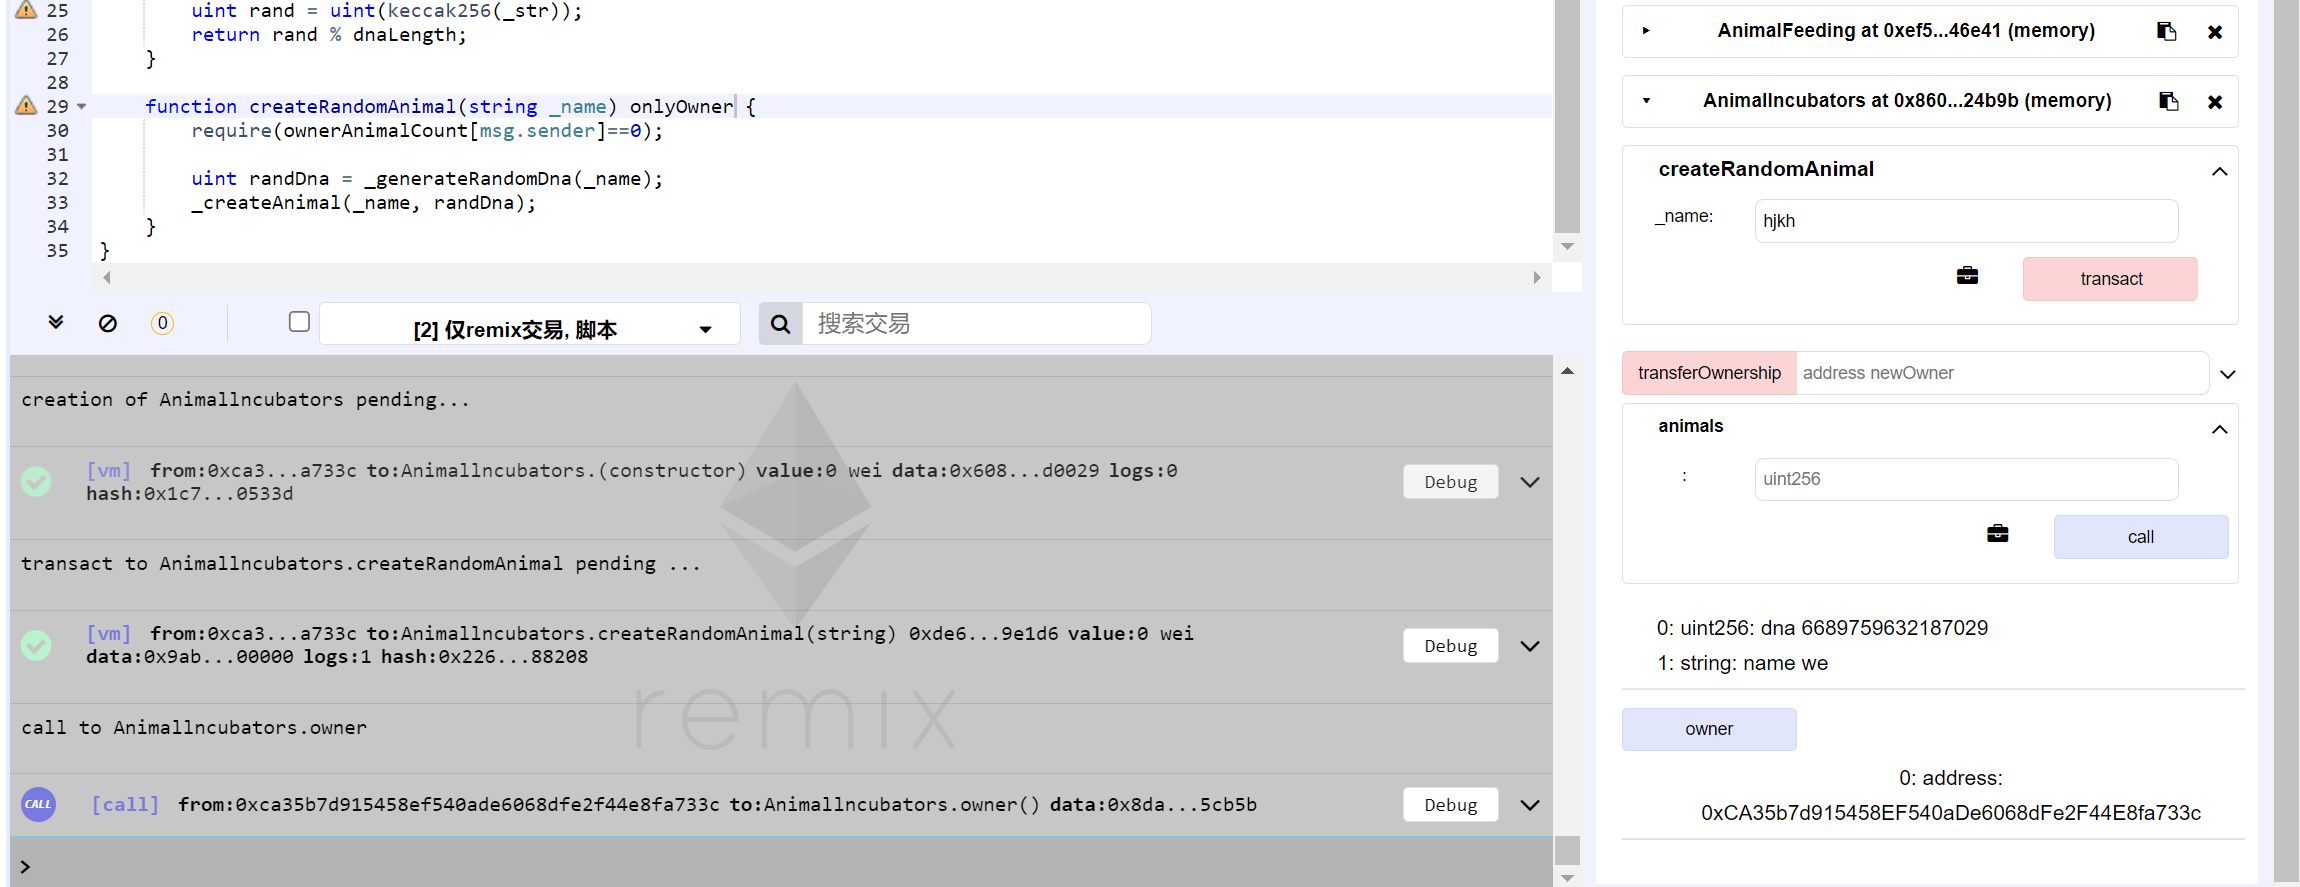
Task: Collapse the createRandomAnimal function panel
Action: pyautogui.click(x=2219, y=171)
